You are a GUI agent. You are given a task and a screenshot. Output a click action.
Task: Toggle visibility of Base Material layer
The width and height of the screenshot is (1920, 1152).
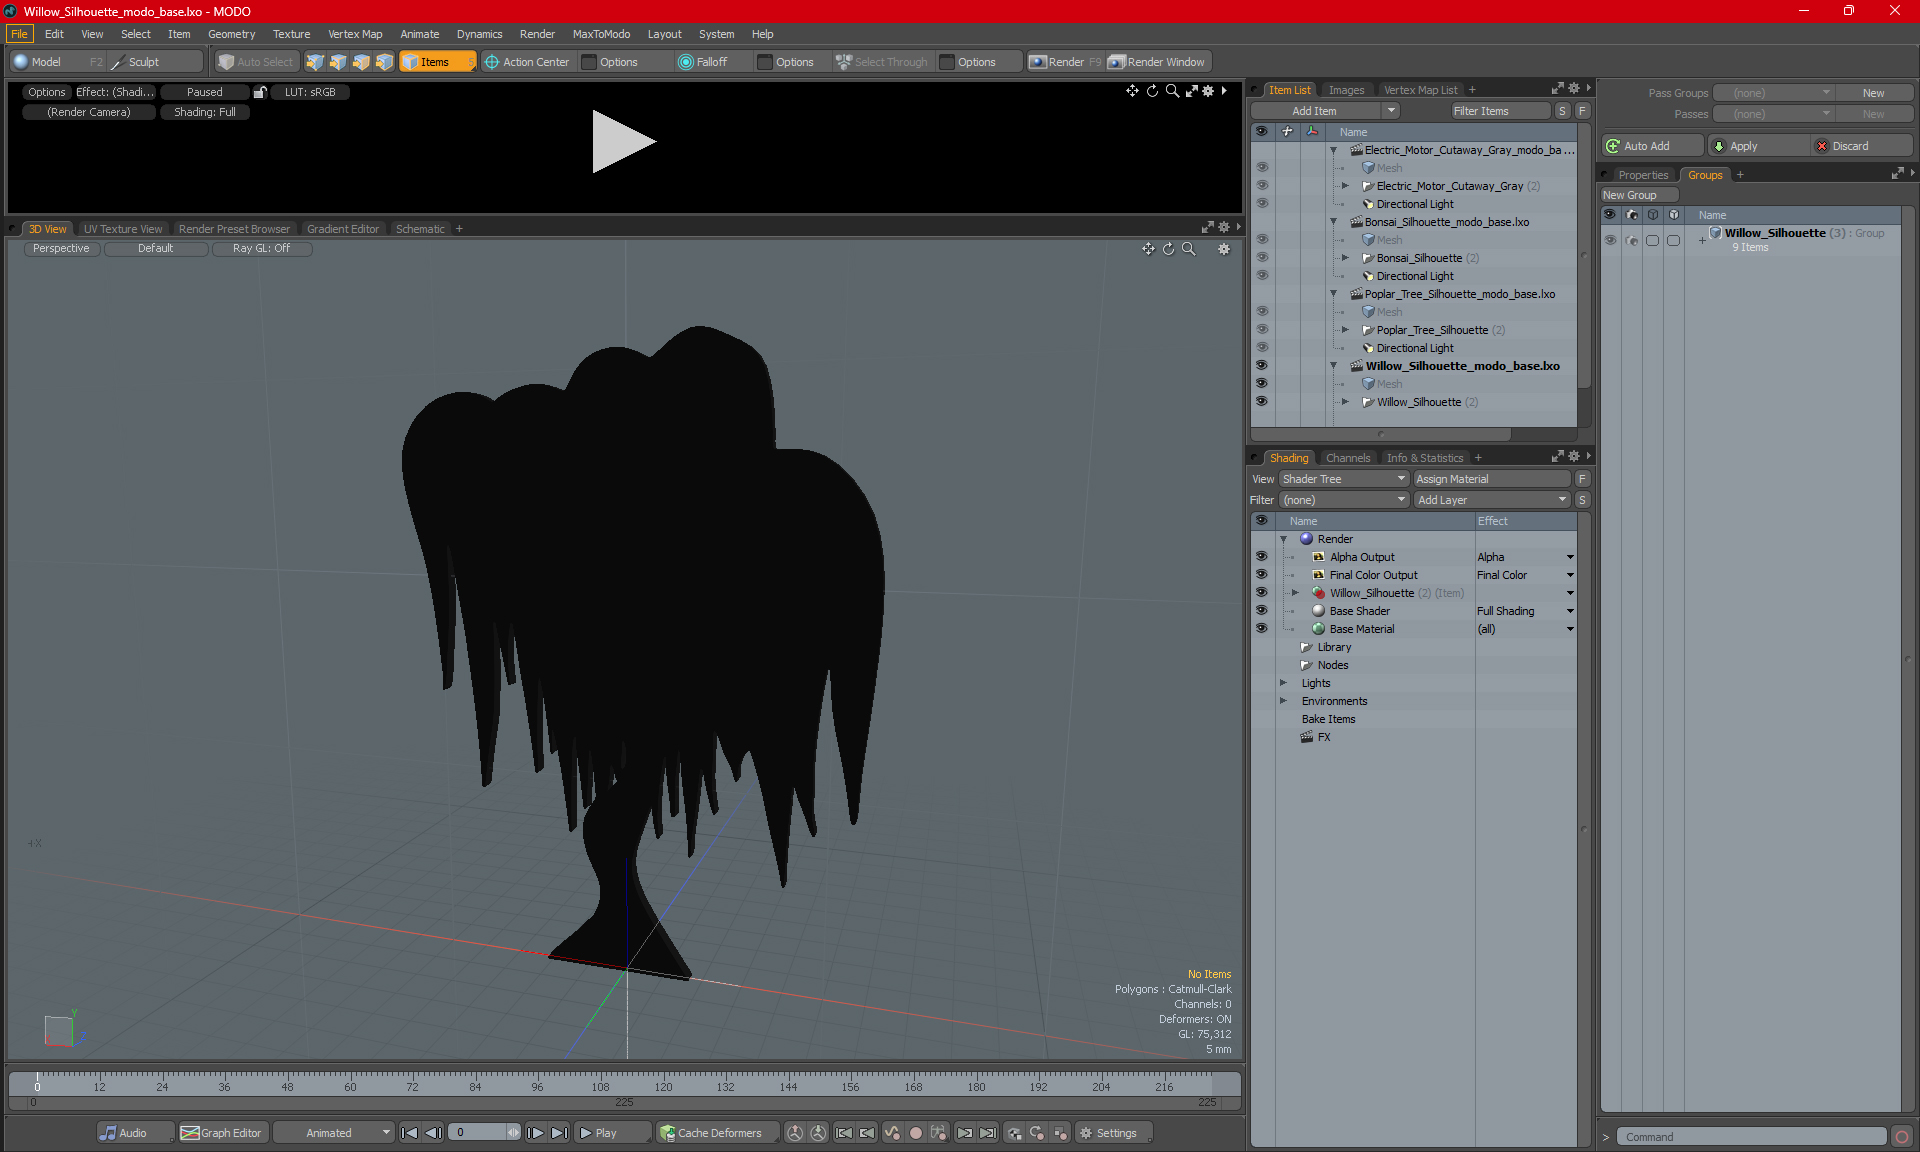(1262, 629)
